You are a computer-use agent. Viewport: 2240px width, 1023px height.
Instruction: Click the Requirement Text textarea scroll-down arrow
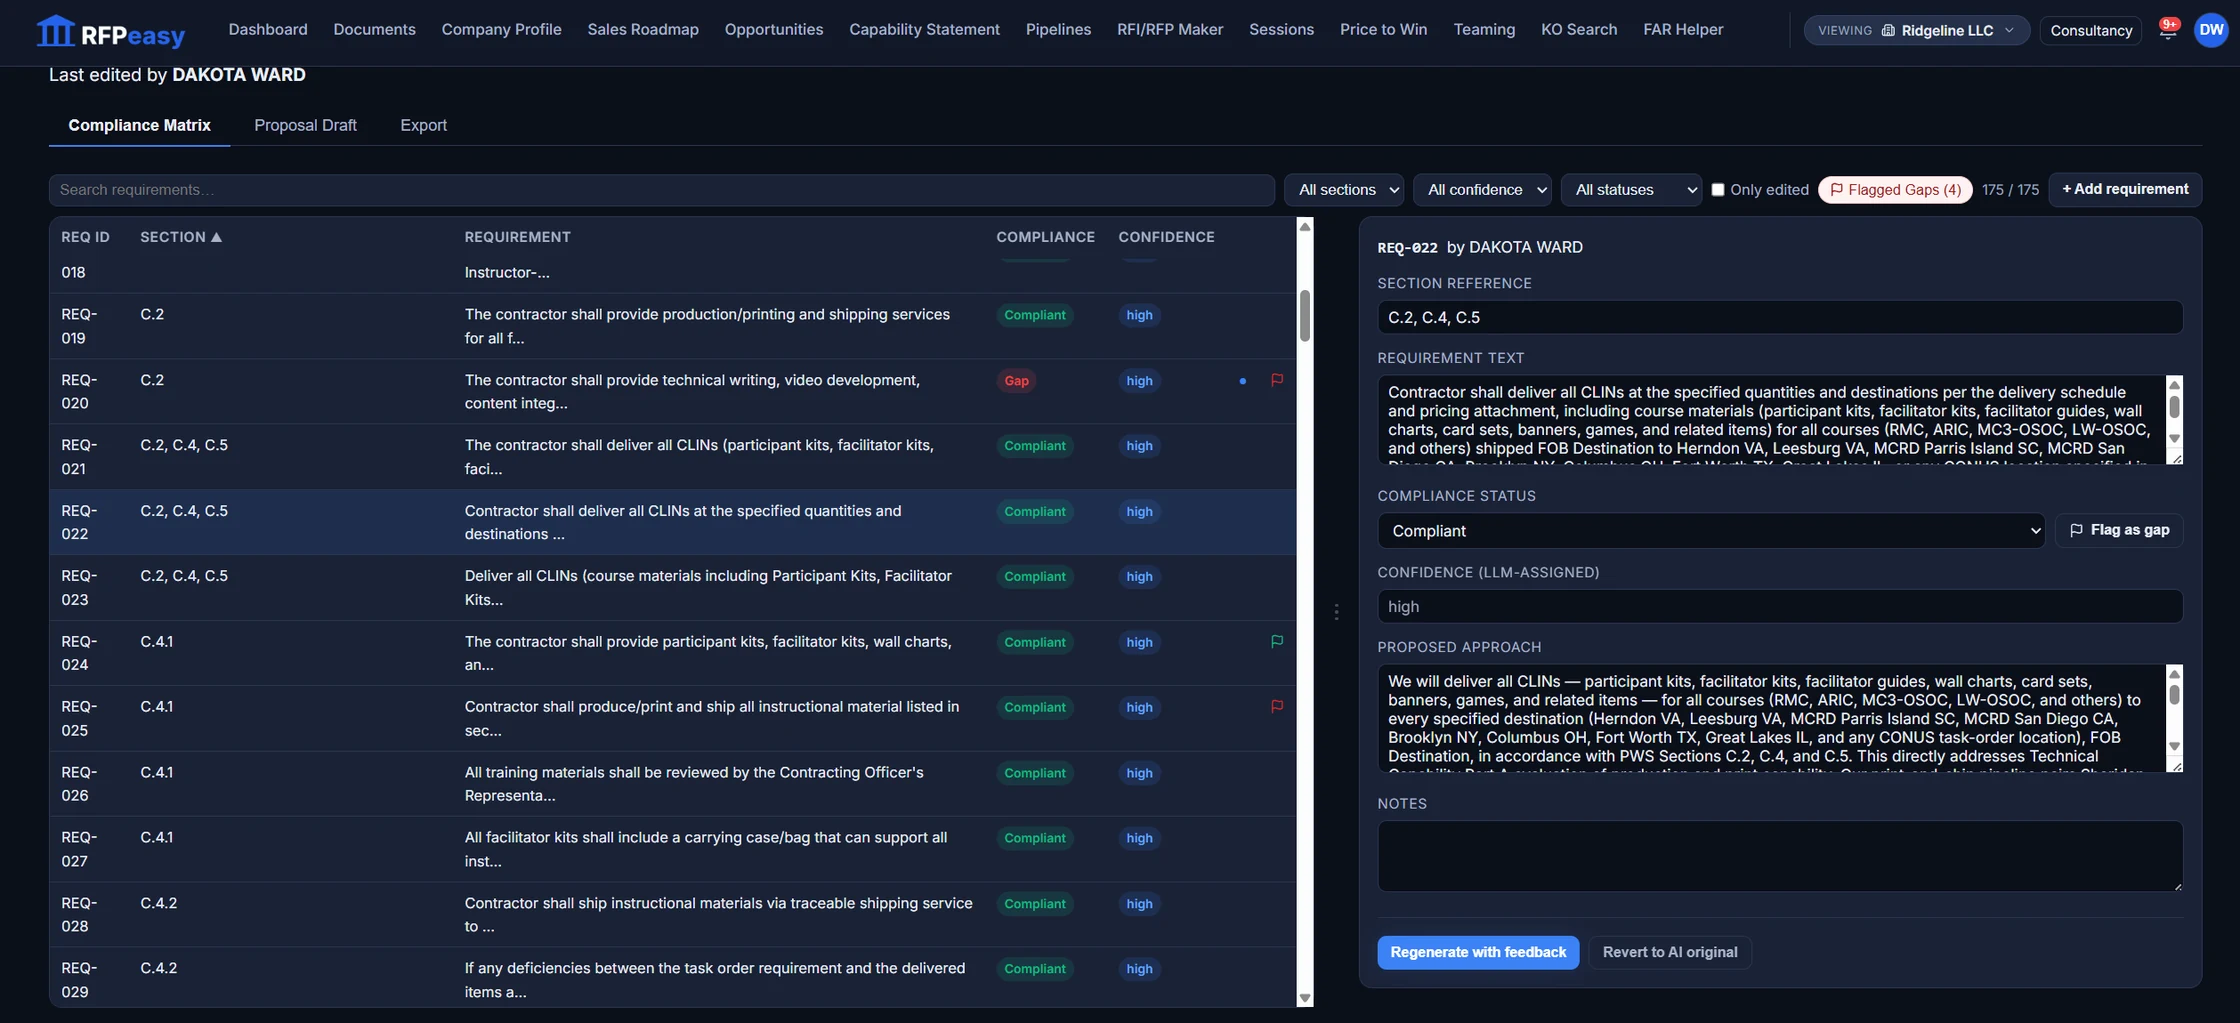pos(2173,439)
